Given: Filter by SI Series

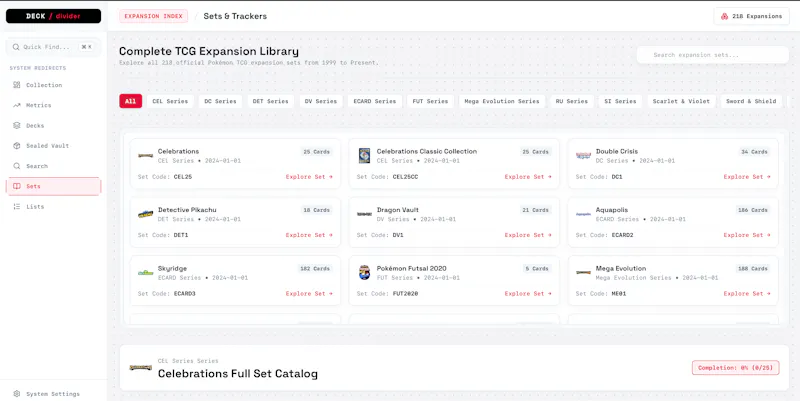Looking at the screenshot, I should [x=620, y=101].
